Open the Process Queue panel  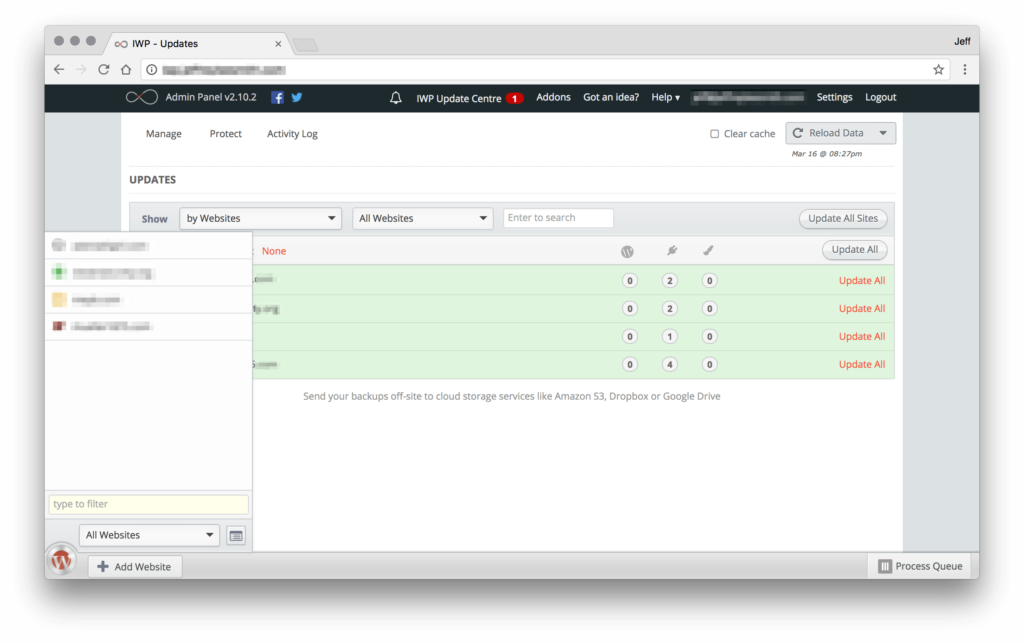pyautogui.click(x=920, y=567)
